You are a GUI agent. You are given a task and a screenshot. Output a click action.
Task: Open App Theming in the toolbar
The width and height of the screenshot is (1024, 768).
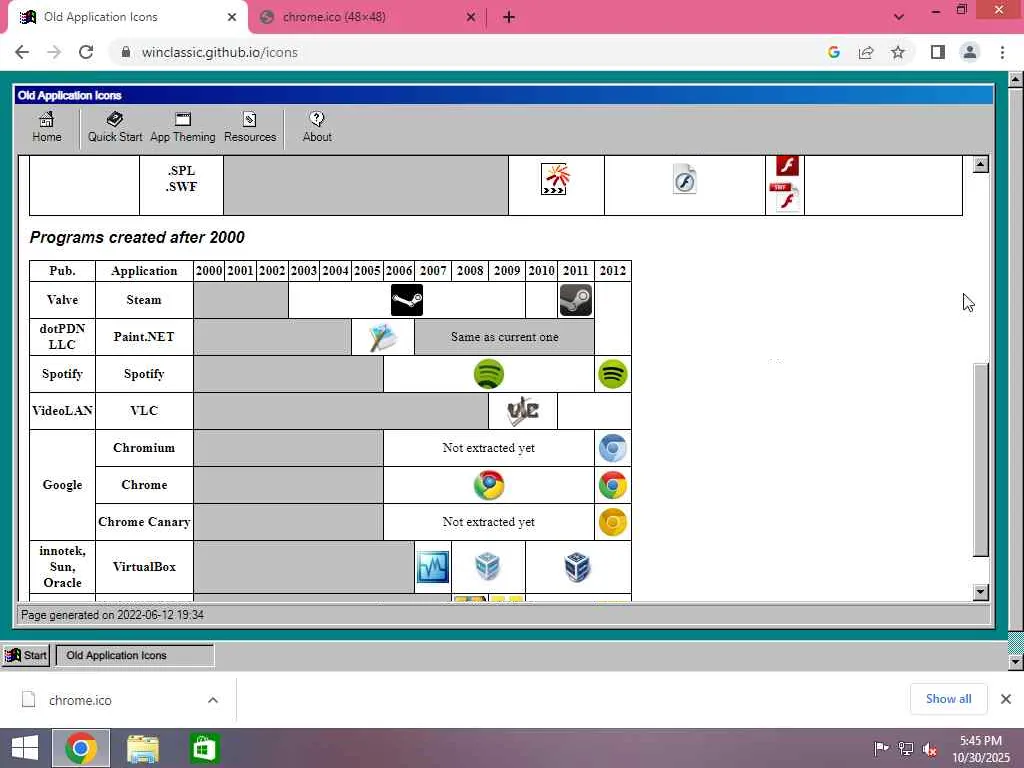click(x=183, y=127)
